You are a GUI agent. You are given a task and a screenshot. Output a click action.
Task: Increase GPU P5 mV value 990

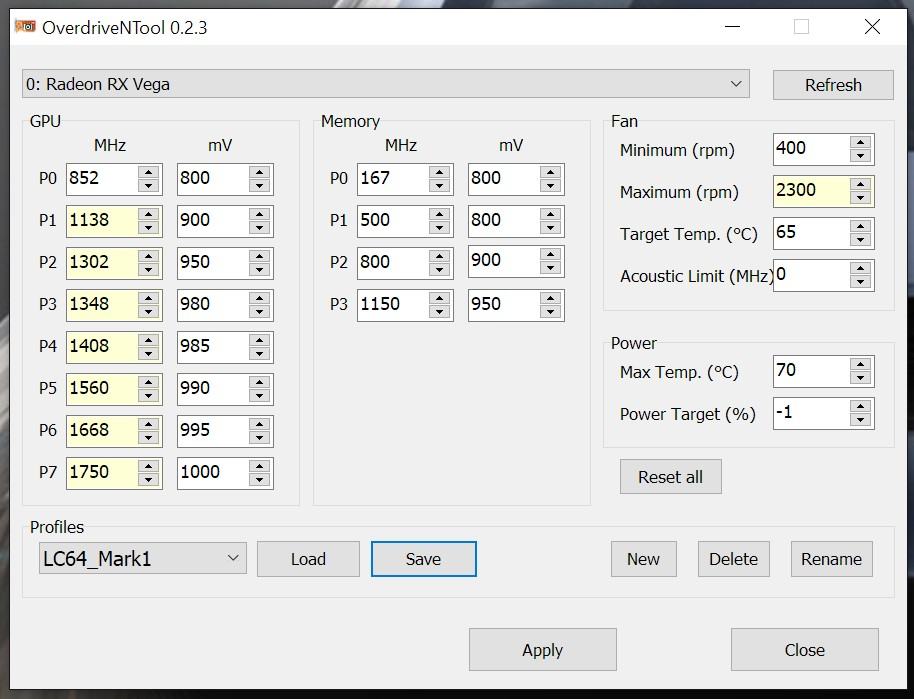click(x=259, y=382)
